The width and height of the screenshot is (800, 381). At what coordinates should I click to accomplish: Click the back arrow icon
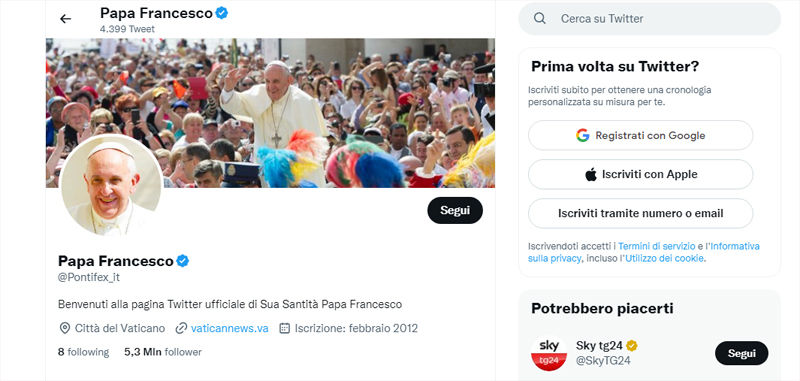(65, 19)
